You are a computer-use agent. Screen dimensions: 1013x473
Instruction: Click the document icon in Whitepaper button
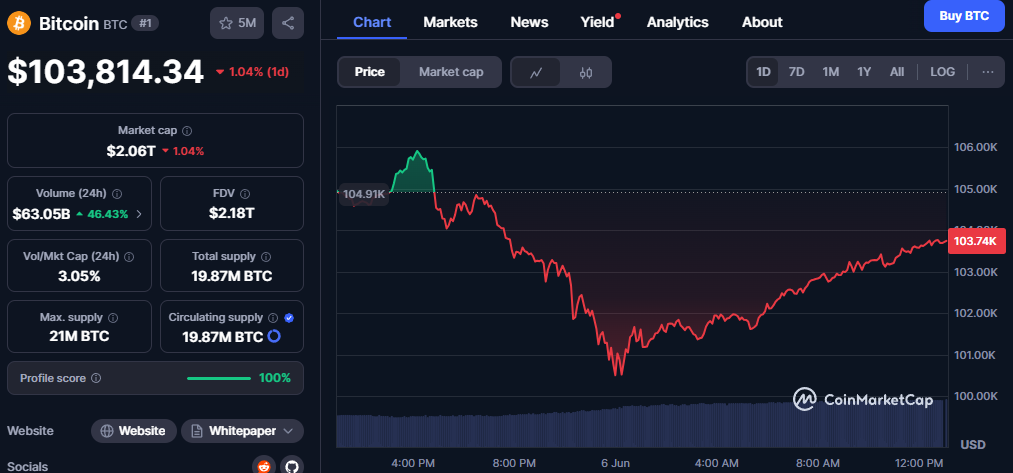(x=196, y=431)
